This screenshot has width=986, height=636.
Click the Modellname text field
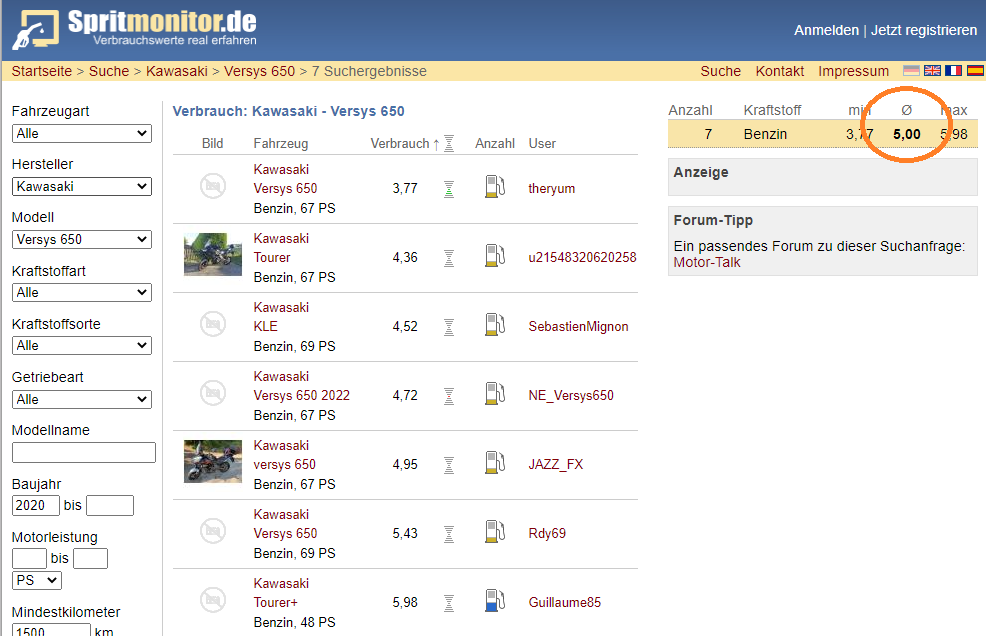(84, 452)
